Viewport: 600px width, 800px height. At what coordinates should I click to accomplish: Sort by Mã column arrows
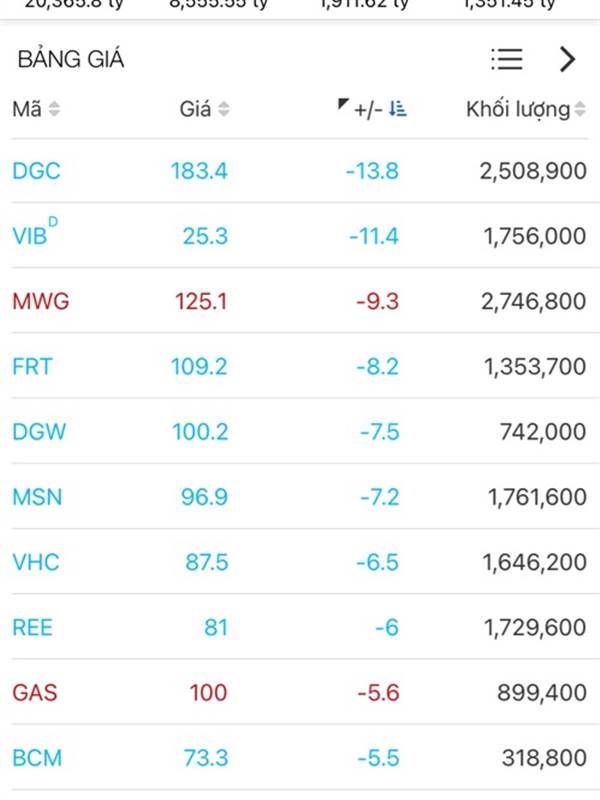pos(54,109)
